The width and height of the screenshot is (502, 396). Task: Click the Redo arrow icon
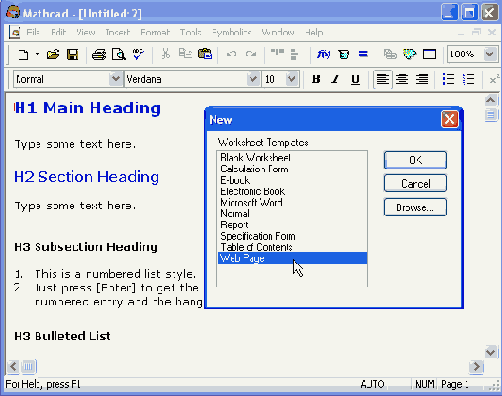click(251, 54)
